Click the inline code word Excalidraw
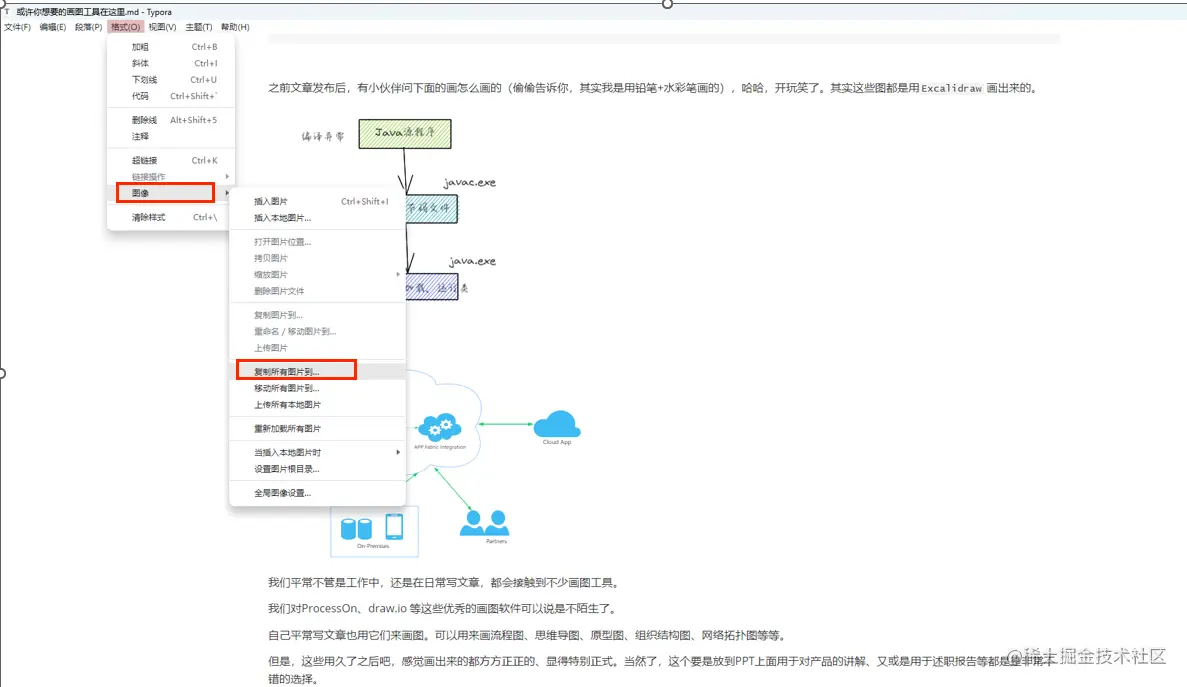 pos(951,89)
